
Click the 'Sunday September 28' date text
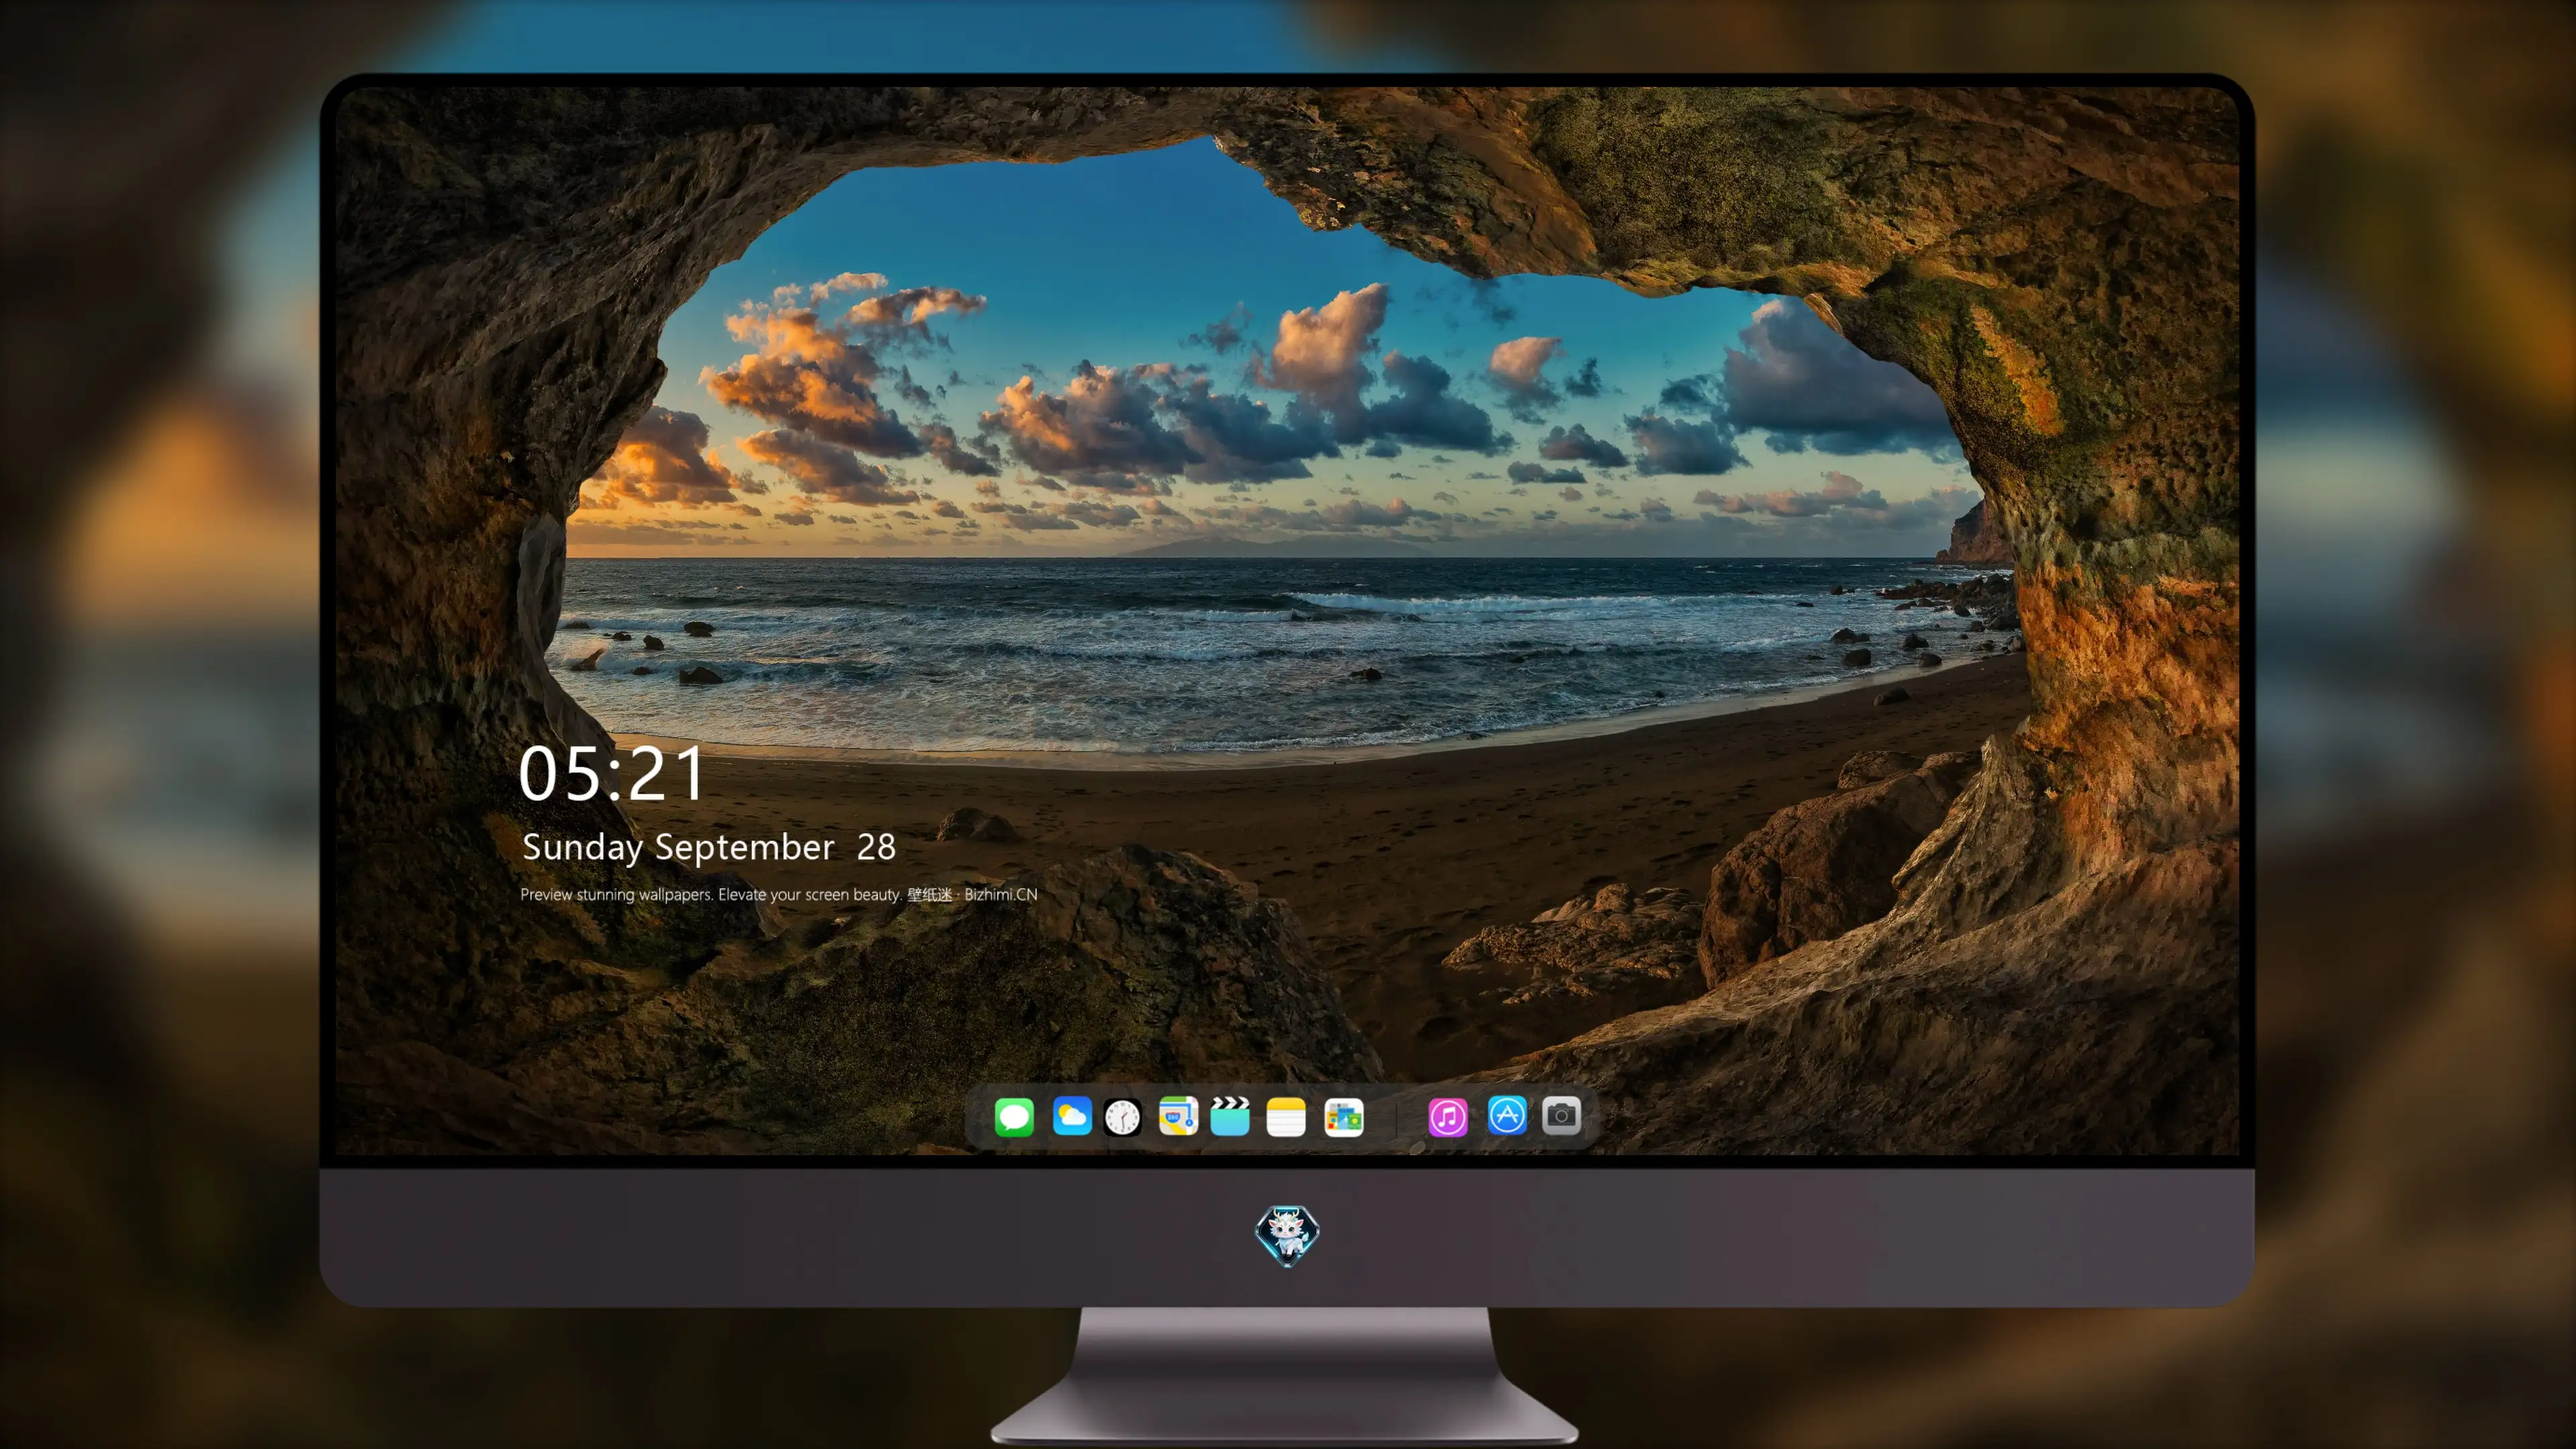pyautogui.click(x=709, y=847)
